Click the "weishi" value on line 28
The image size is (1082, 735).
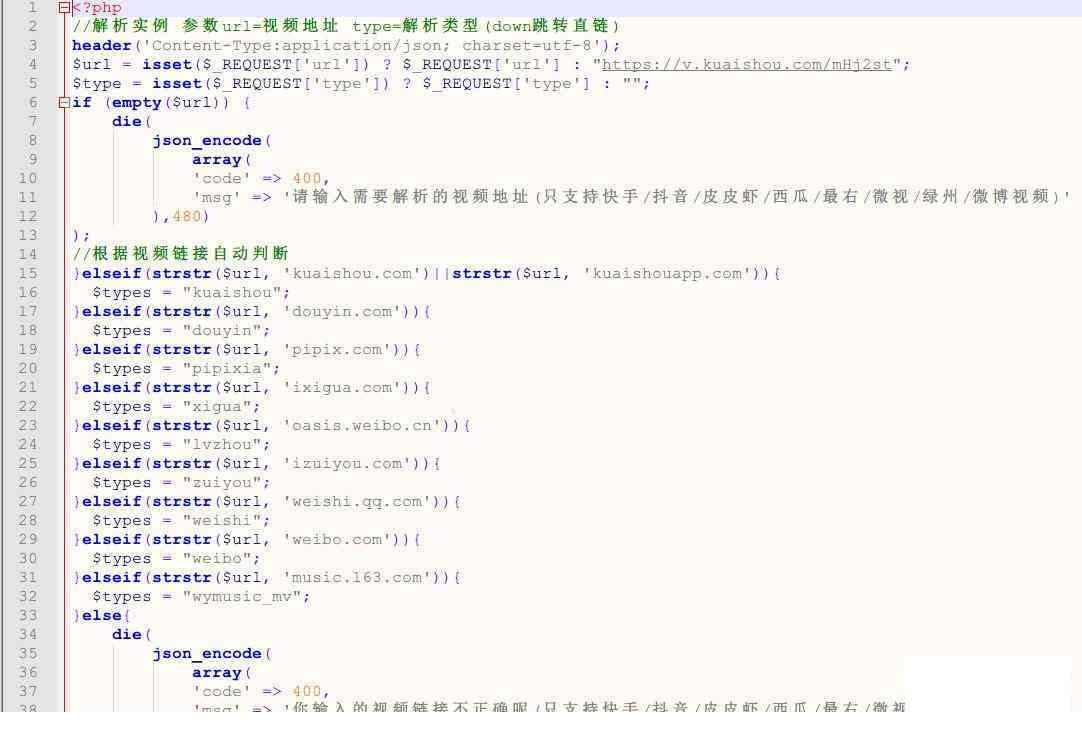tap(222, 520)
